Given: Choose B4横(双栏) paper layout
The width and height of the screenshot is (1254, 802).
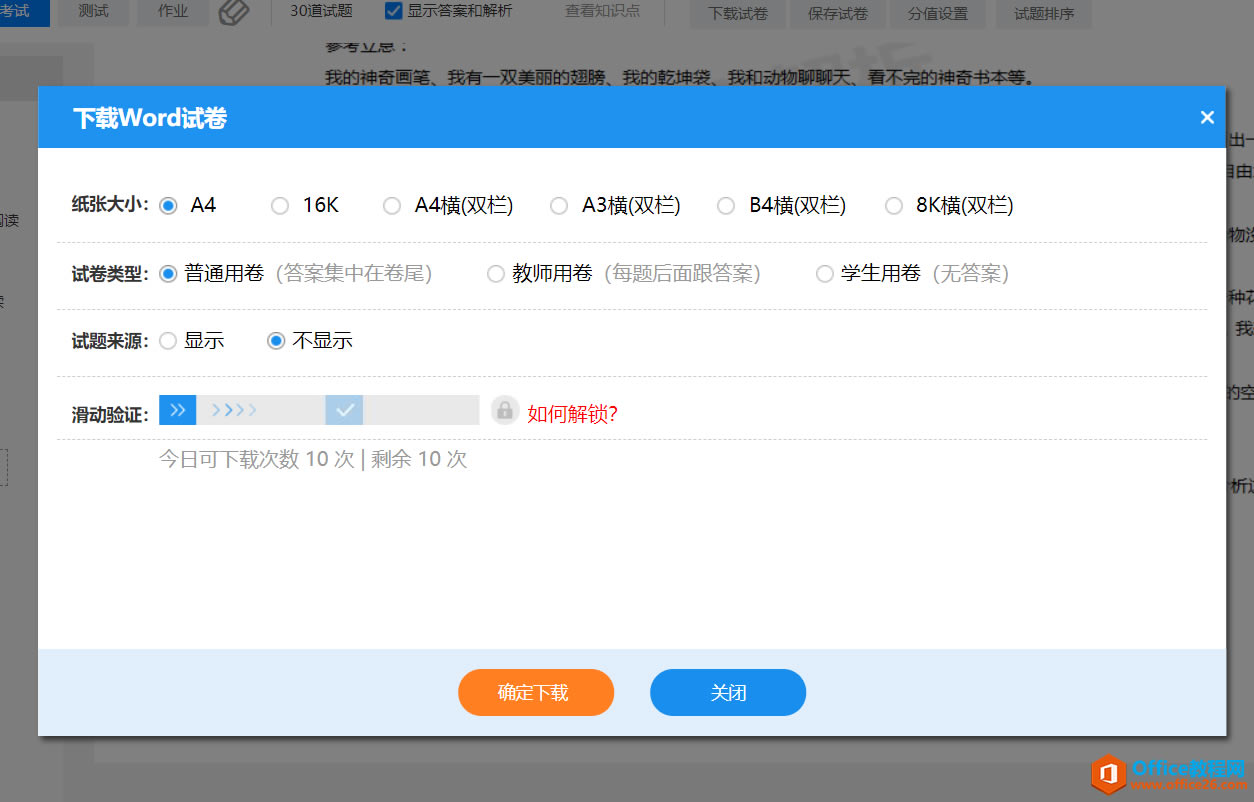Looking at the screenshot, I should tap(726, 206).
